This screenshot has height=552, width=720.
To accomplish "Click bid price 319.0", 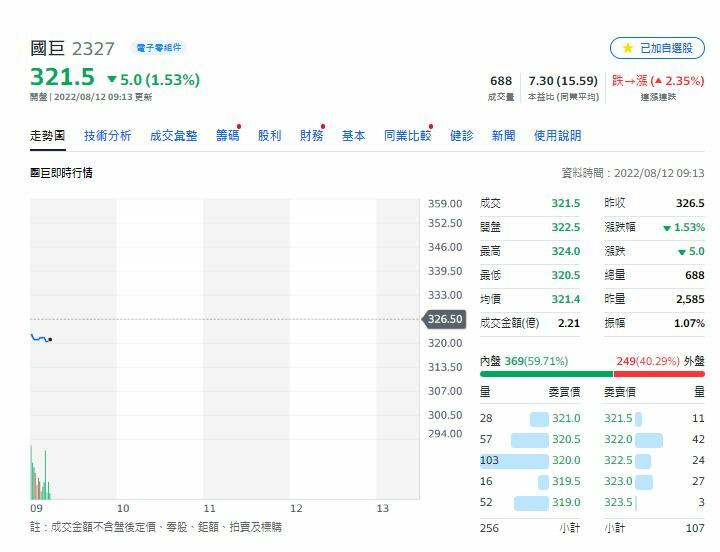I will (566, 502).
